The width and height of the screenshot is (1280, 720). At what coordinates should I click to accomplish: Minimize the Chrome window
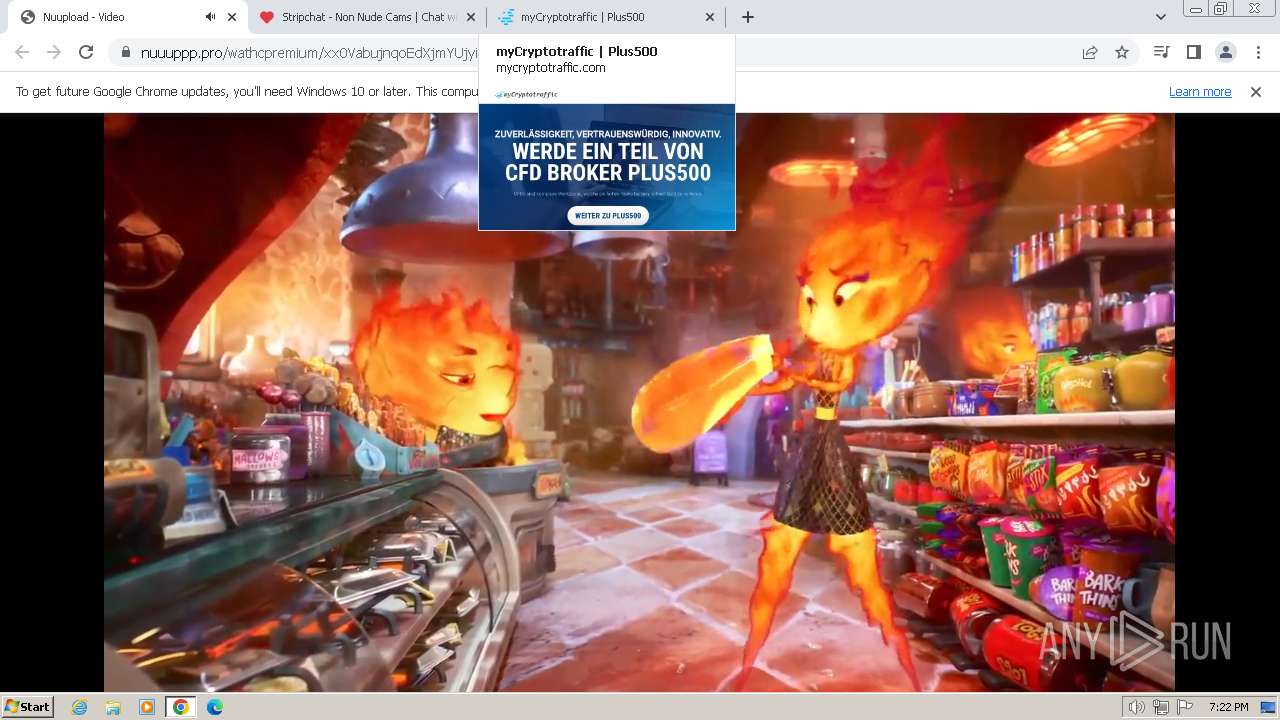pos(1196,9)
